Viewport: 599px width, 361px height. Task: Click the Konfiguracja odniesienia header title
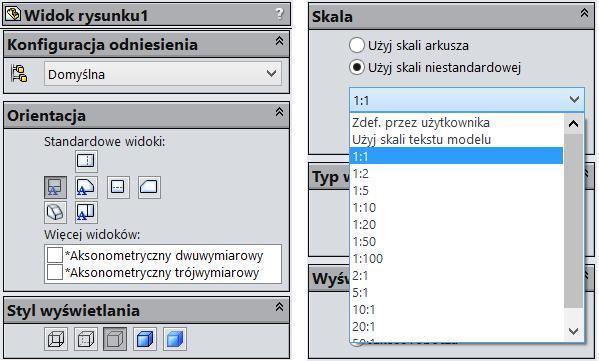[x=102, y=44]
